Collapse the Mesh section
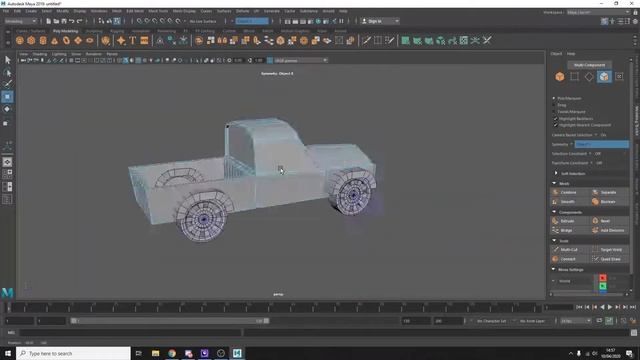This screenshot has width=640, height=360. coord(554,183)
